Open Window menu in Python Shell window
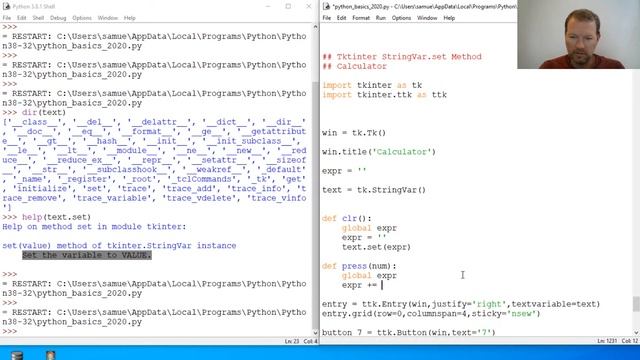 tap(108, 18)
